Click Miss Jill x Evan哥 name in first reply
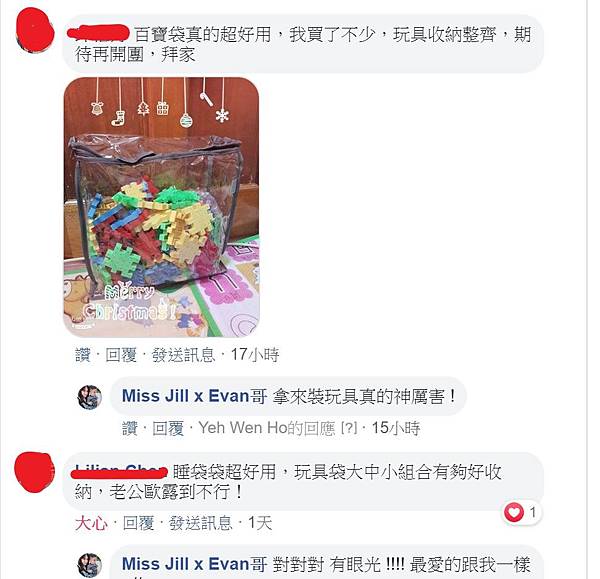This screenshot has height=579, width=600. pos(194,396)
